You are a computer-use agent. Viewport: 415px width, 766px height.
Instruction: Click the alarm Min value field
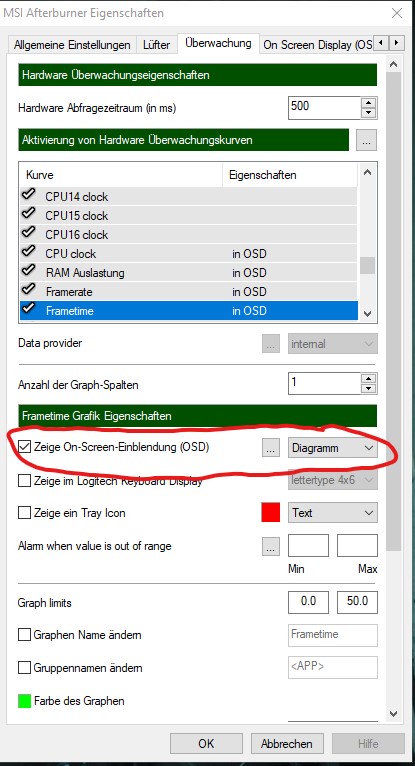tap(308, 546)
